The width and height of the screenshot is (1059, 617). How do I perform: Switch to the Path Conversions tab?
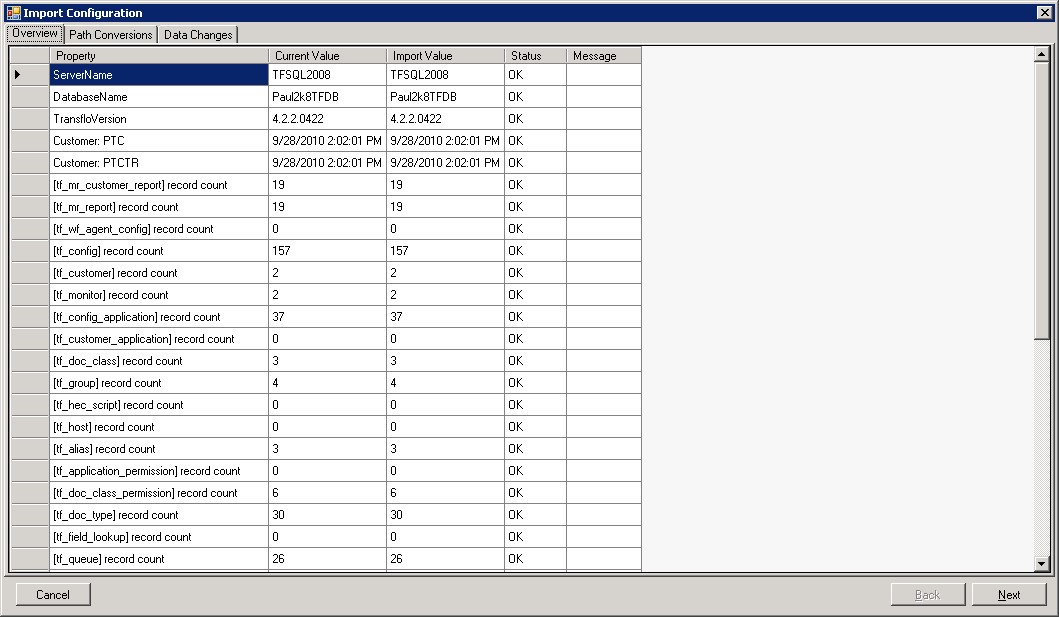(x=110, y=33)
